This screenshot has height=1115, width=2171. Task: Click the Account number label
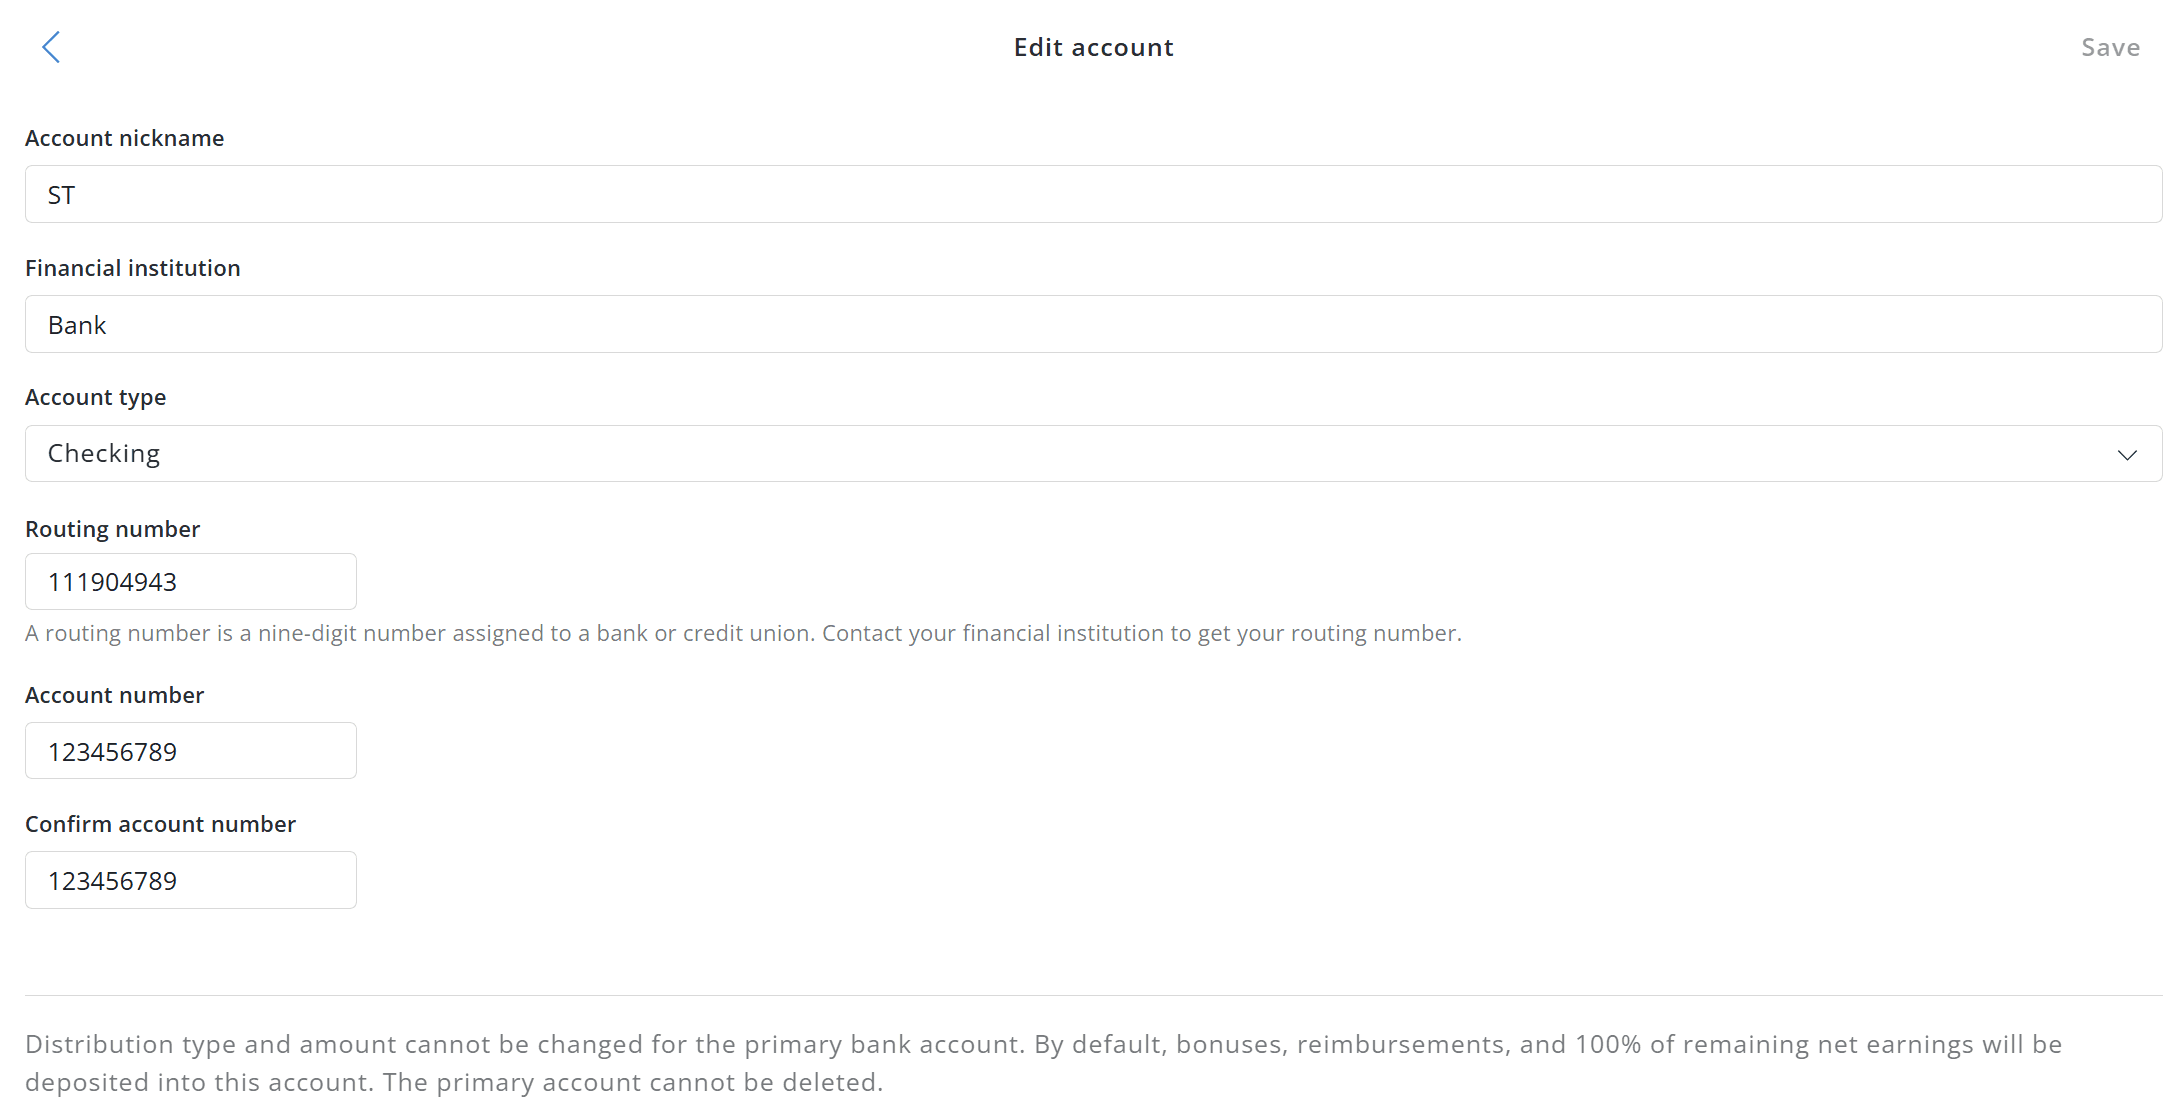coord(114,695)
